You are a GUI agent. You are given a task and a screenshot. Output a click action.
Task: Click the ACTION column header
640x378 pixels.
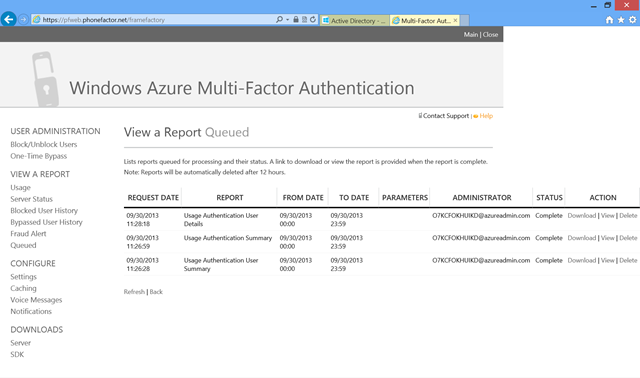click(x=603, y=198)
